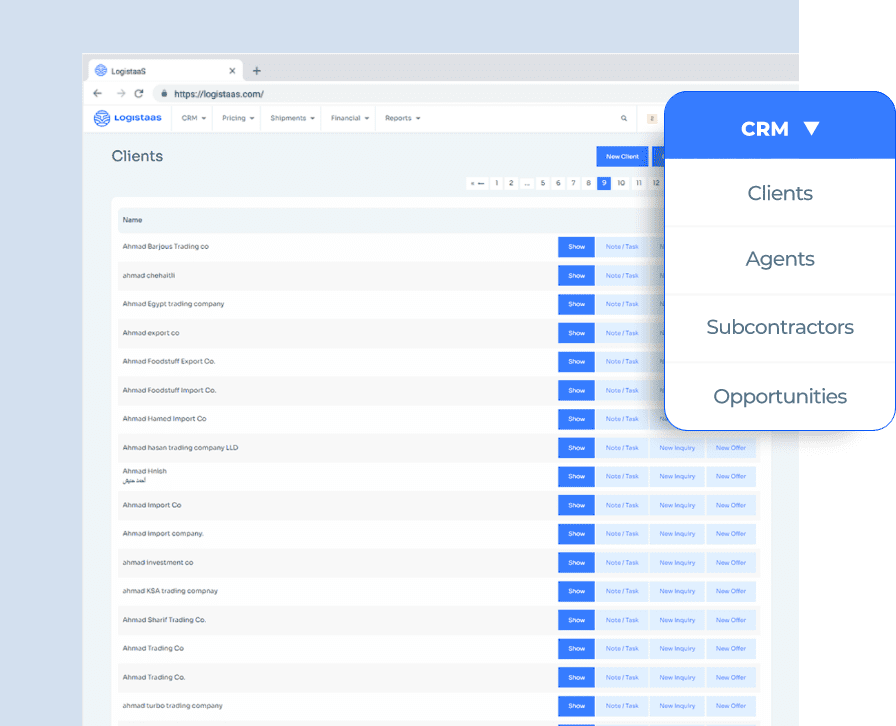Show Ahmad Barjous Trading co client

pos(576,247)
